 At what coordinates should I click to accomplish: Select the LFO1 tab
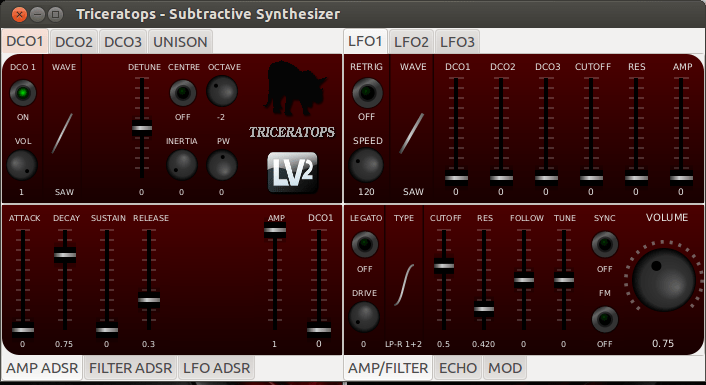[365, 41]
